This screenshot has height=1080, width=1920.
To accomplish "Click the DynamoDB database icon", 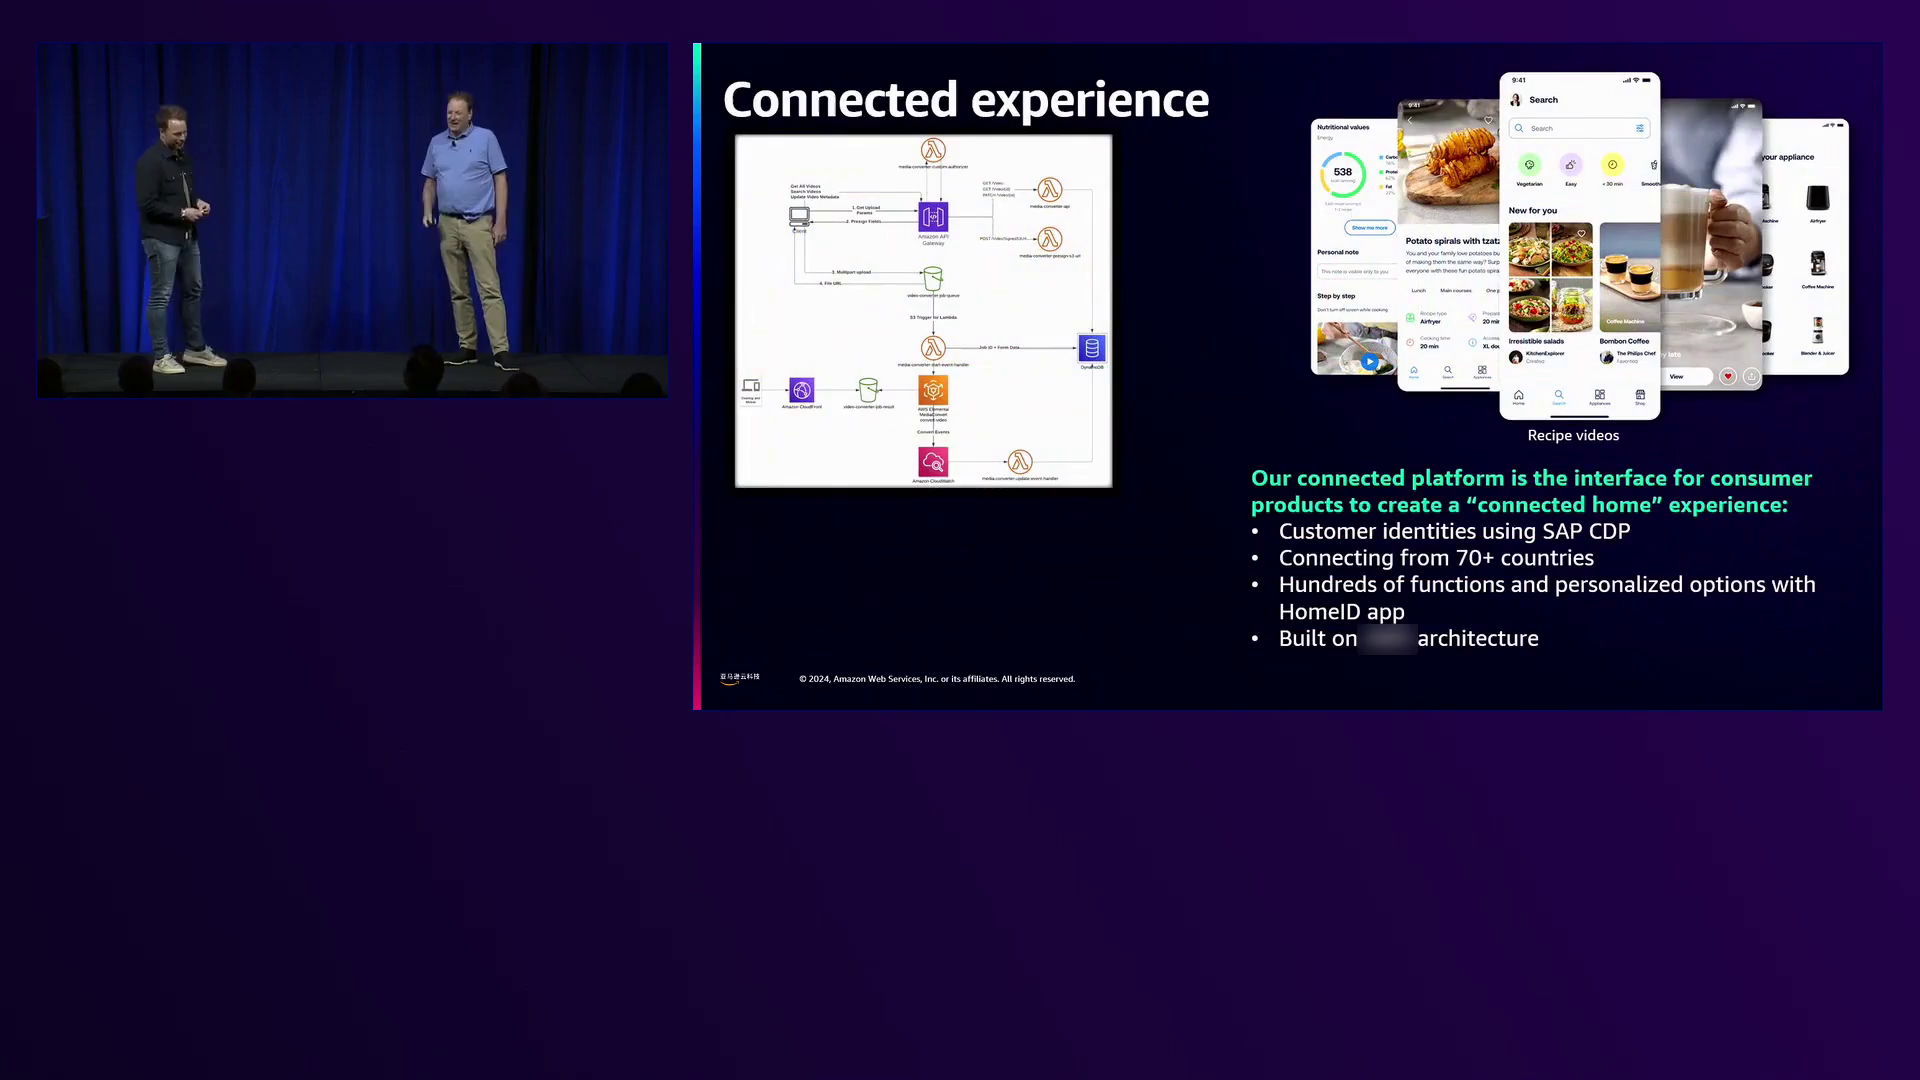I will coord(1091,348).
